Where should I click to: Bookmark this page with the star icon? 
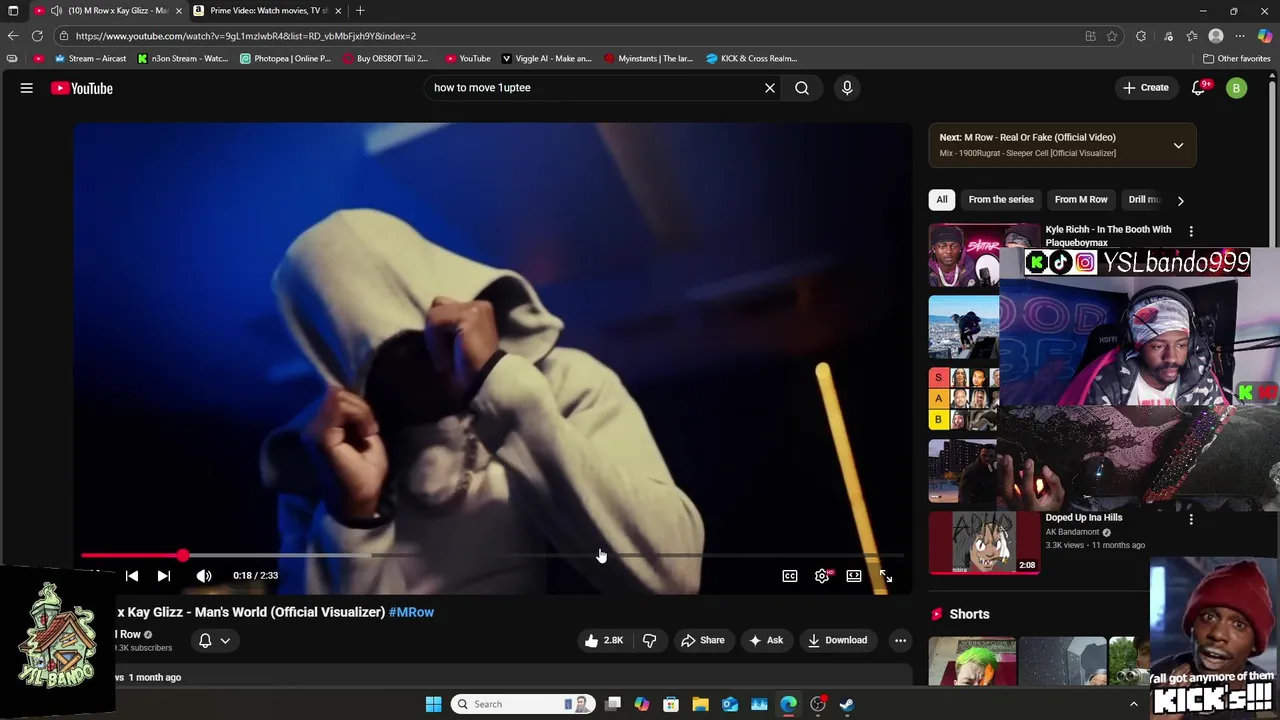point(1112,36)
